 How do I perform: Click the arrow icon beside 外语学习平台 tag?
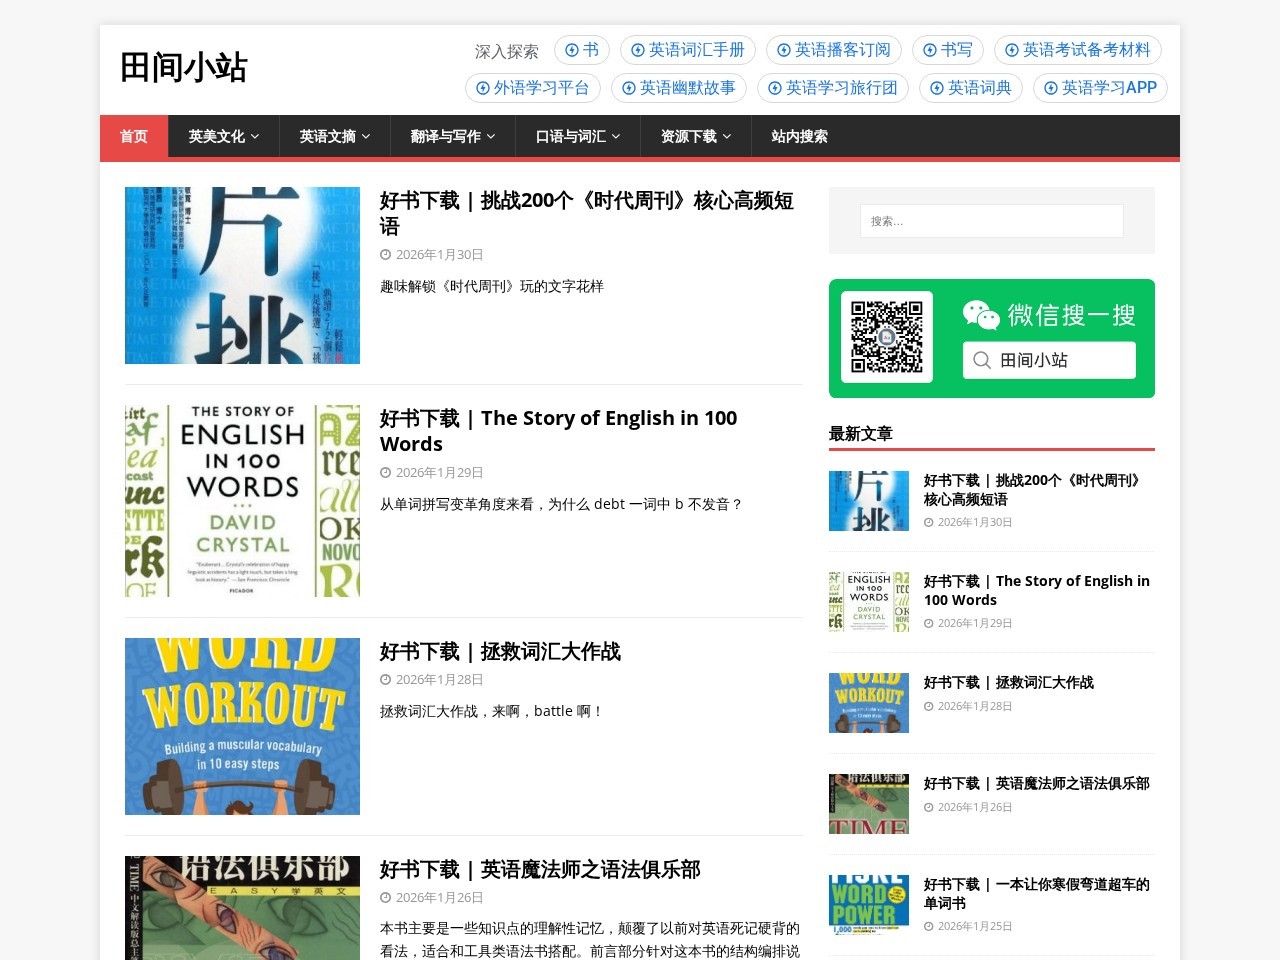click(482, 88)
